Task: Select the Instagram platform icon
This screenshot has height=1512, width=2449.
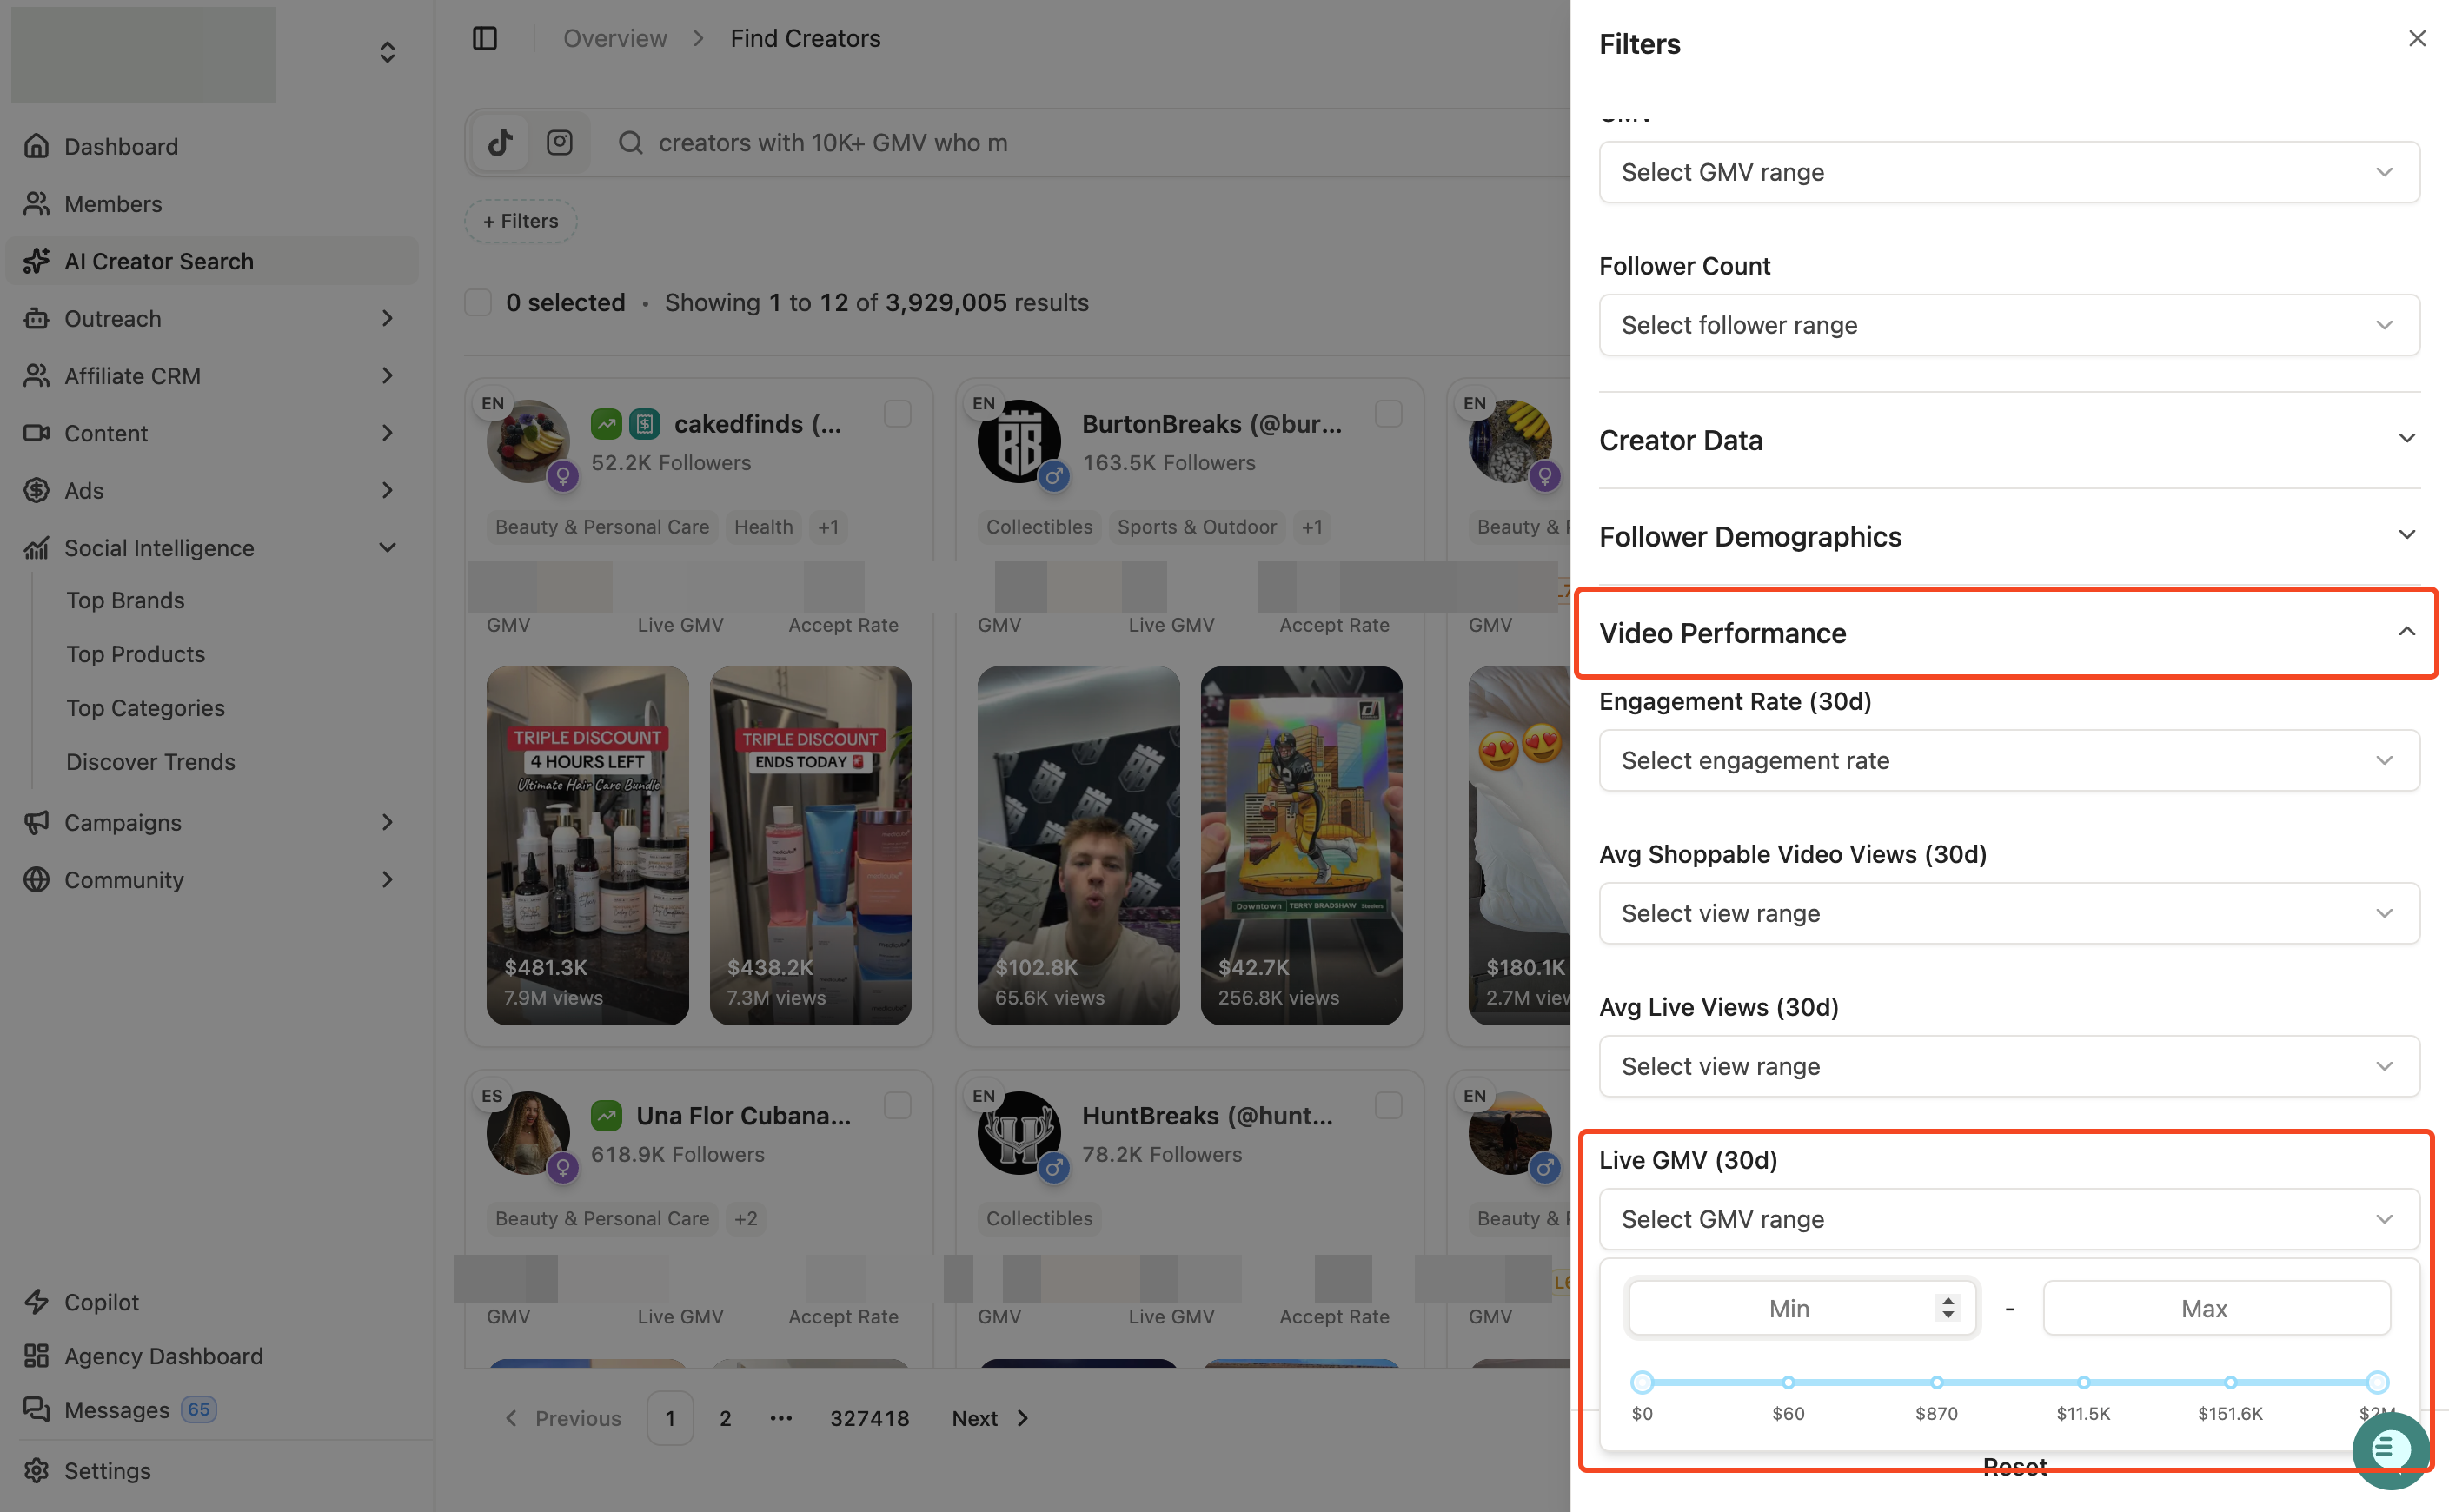Action: click(x=560, y=143)
